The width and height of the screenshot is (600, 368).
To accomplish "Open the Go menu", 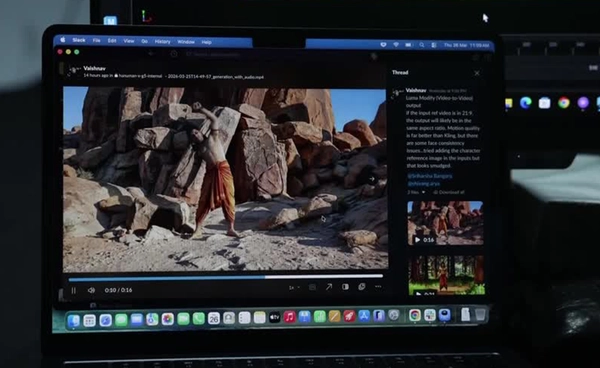I will coord(144,41).
